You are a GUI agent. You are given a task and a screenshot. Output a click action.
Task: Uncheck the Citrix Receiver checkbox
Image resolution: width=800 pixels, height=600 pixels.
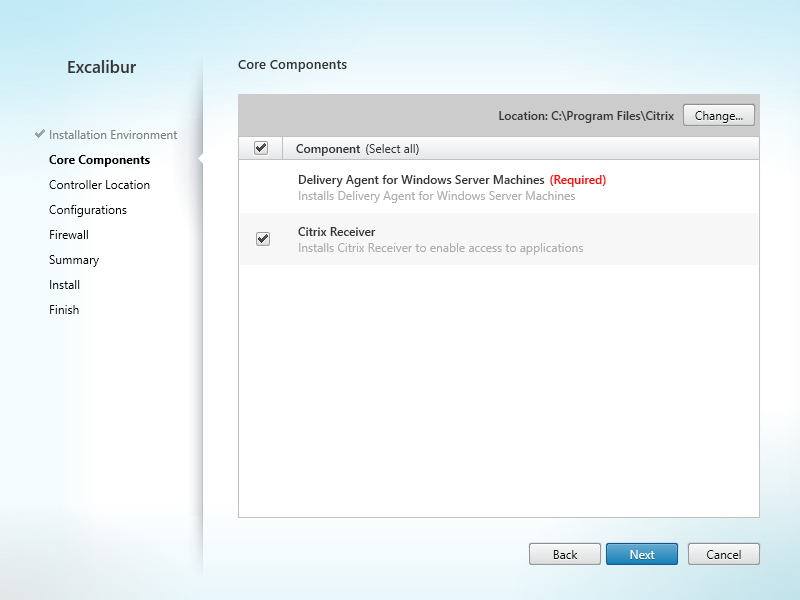(263, 239)
